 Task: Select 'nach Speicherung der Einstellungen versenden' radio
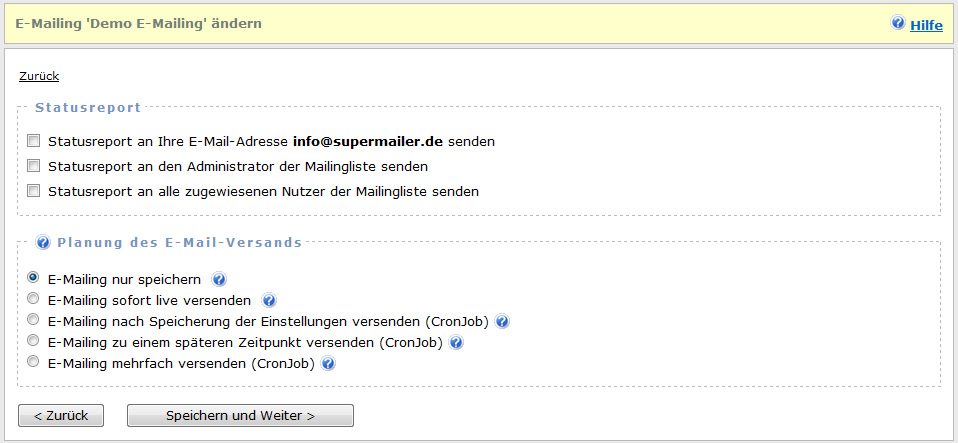34,320
